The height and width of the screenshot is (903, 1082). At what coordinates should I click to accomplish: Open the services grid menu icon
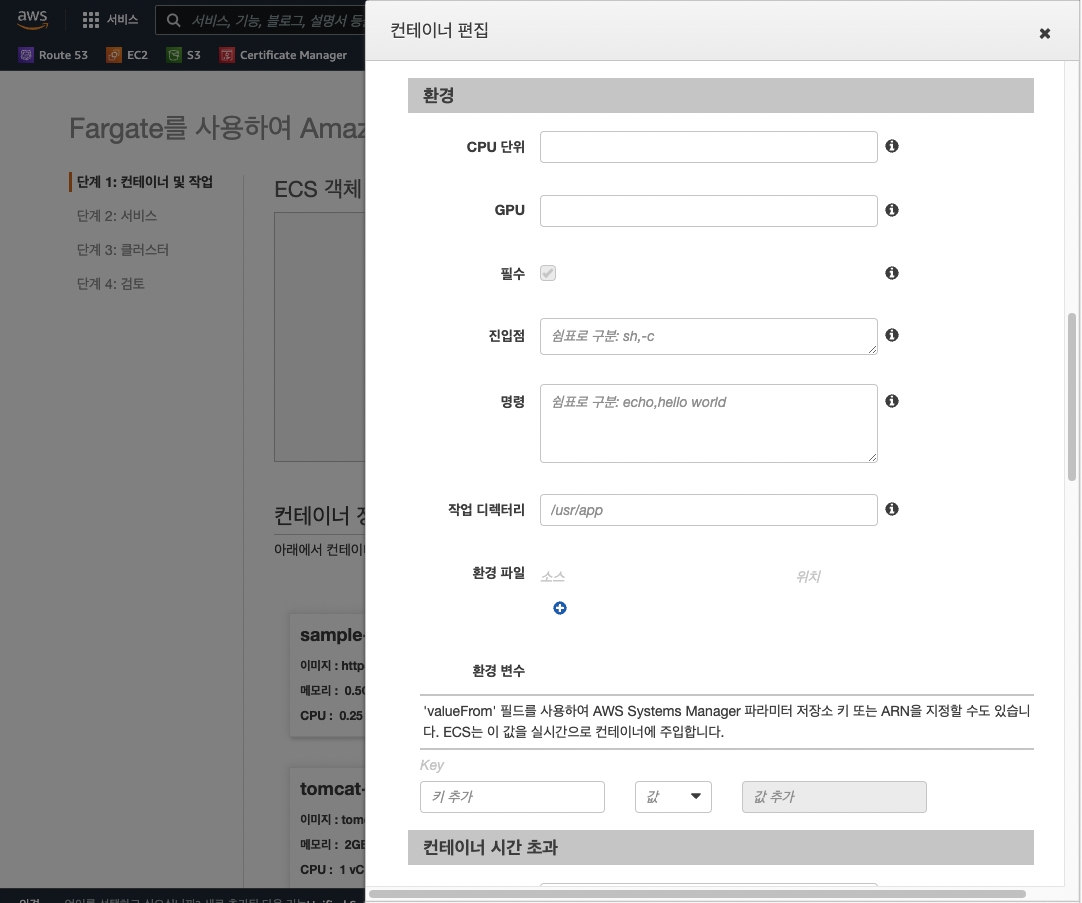(90, 20)
